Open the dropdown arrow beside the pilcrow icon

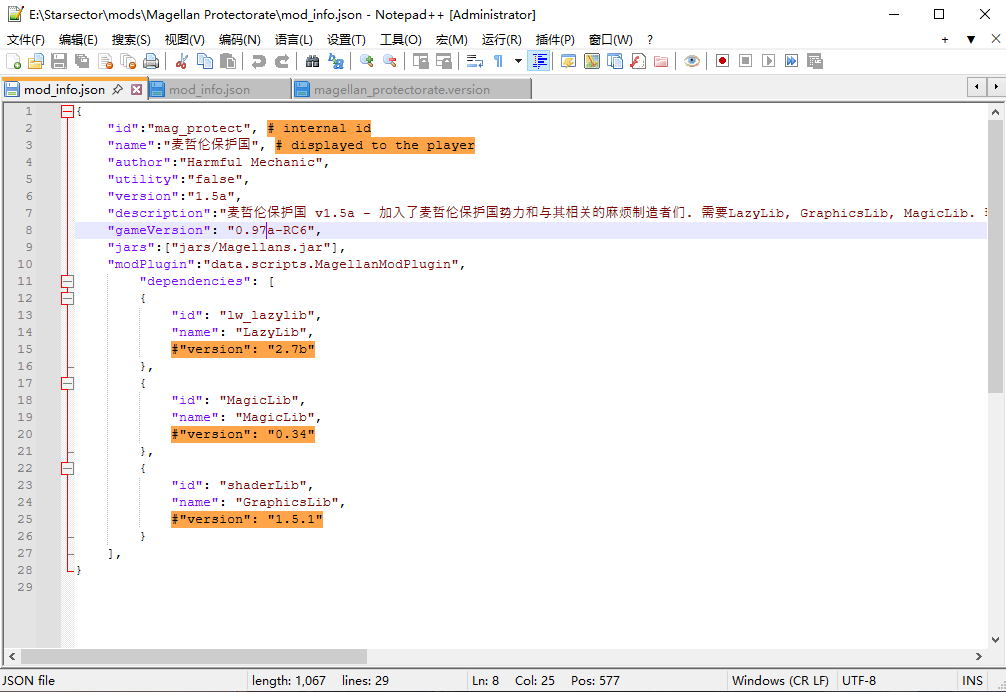click(518, 61)
